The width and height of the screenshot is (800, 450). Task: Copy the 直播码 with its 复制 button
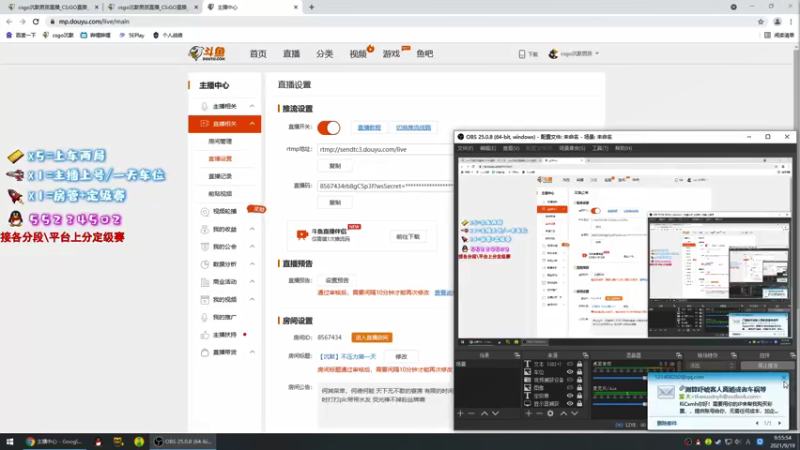pyautogui.click(x=335, y=203)
